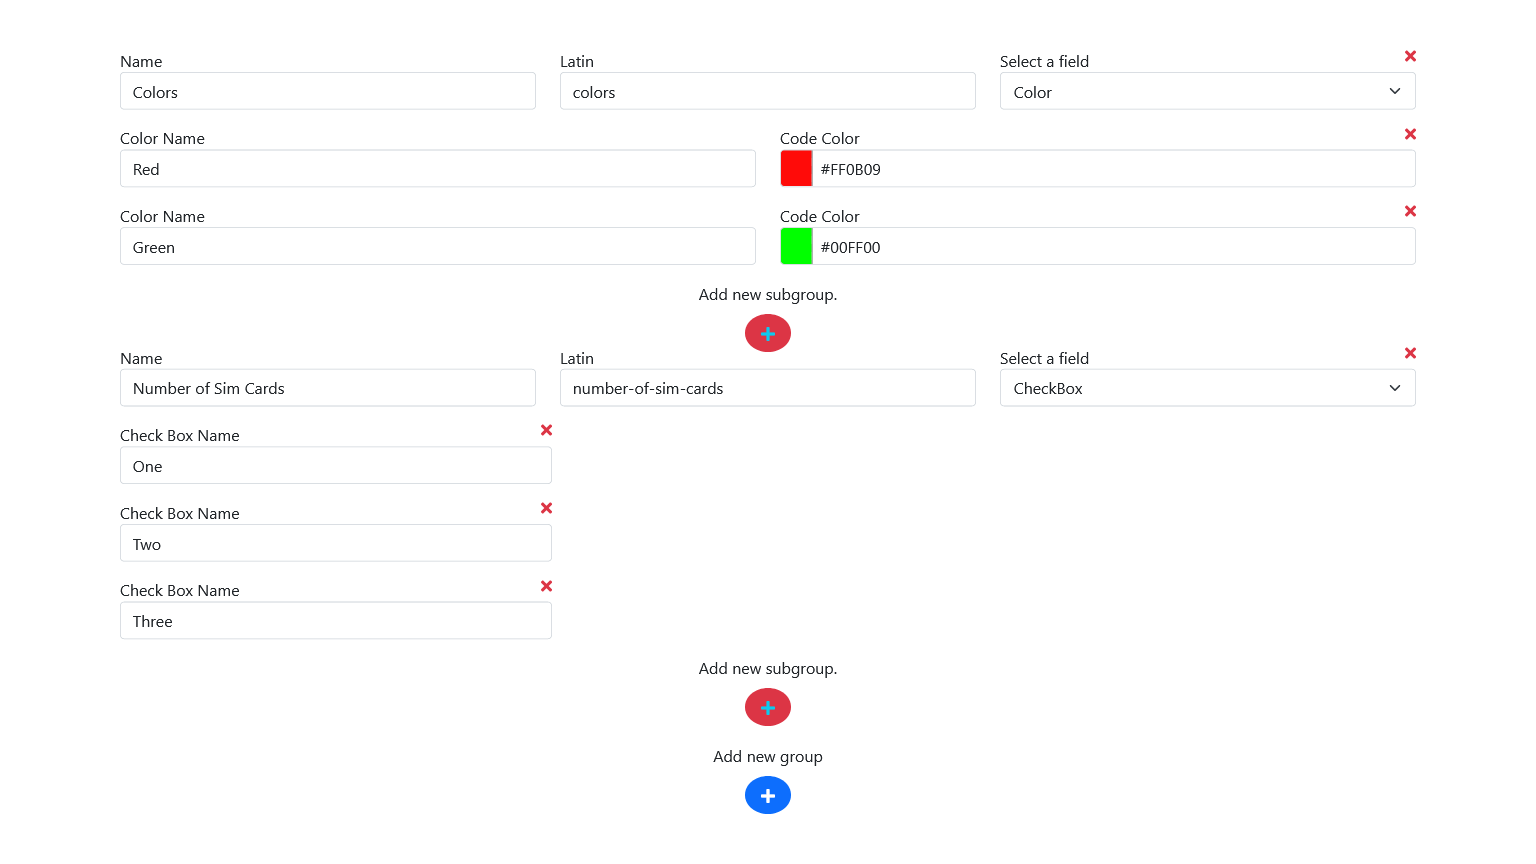Remove the Number of Sim Cards group
1536x864 pixels.
tap(1410, 353)
